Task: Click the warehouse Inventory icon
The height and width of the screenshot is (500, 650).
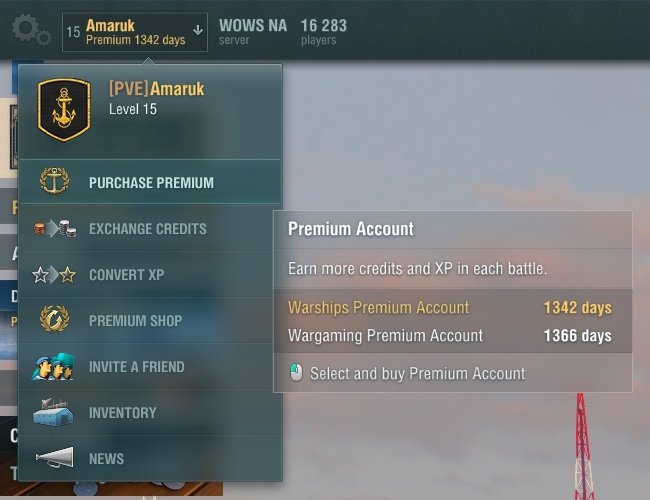Action: click(x=53, y=412)
